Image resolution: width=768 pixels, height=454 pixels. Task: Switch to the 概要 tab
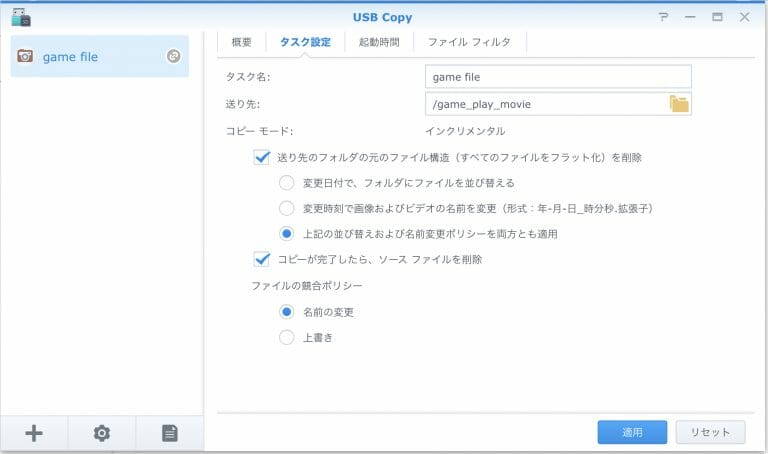coord(241,42)
